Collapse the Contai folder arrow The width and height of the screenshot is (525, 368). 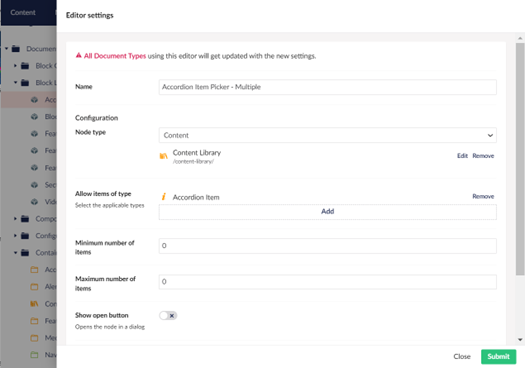pyautogui.click(x=15, y=252)
